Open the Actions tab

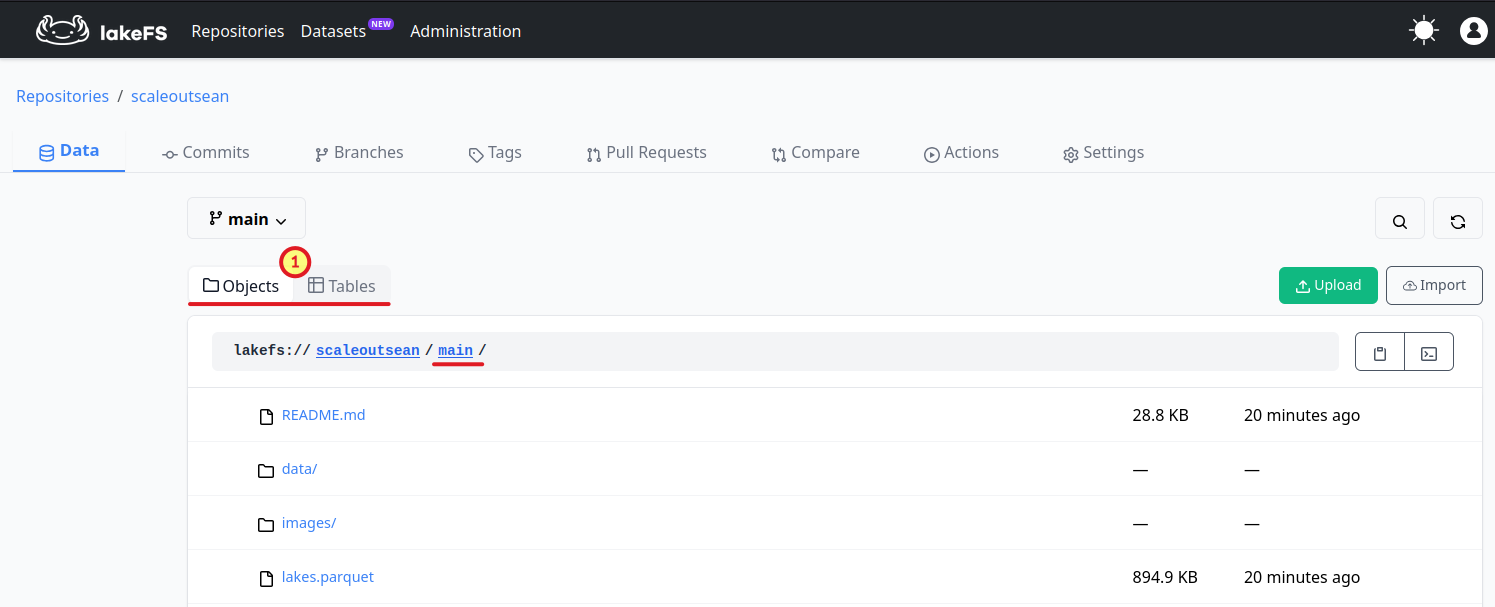pos(961,152)
